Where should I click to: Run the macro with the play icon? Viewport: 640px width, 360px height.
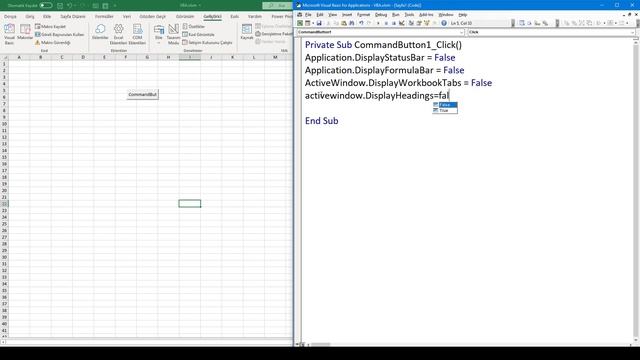coord(378,23)
